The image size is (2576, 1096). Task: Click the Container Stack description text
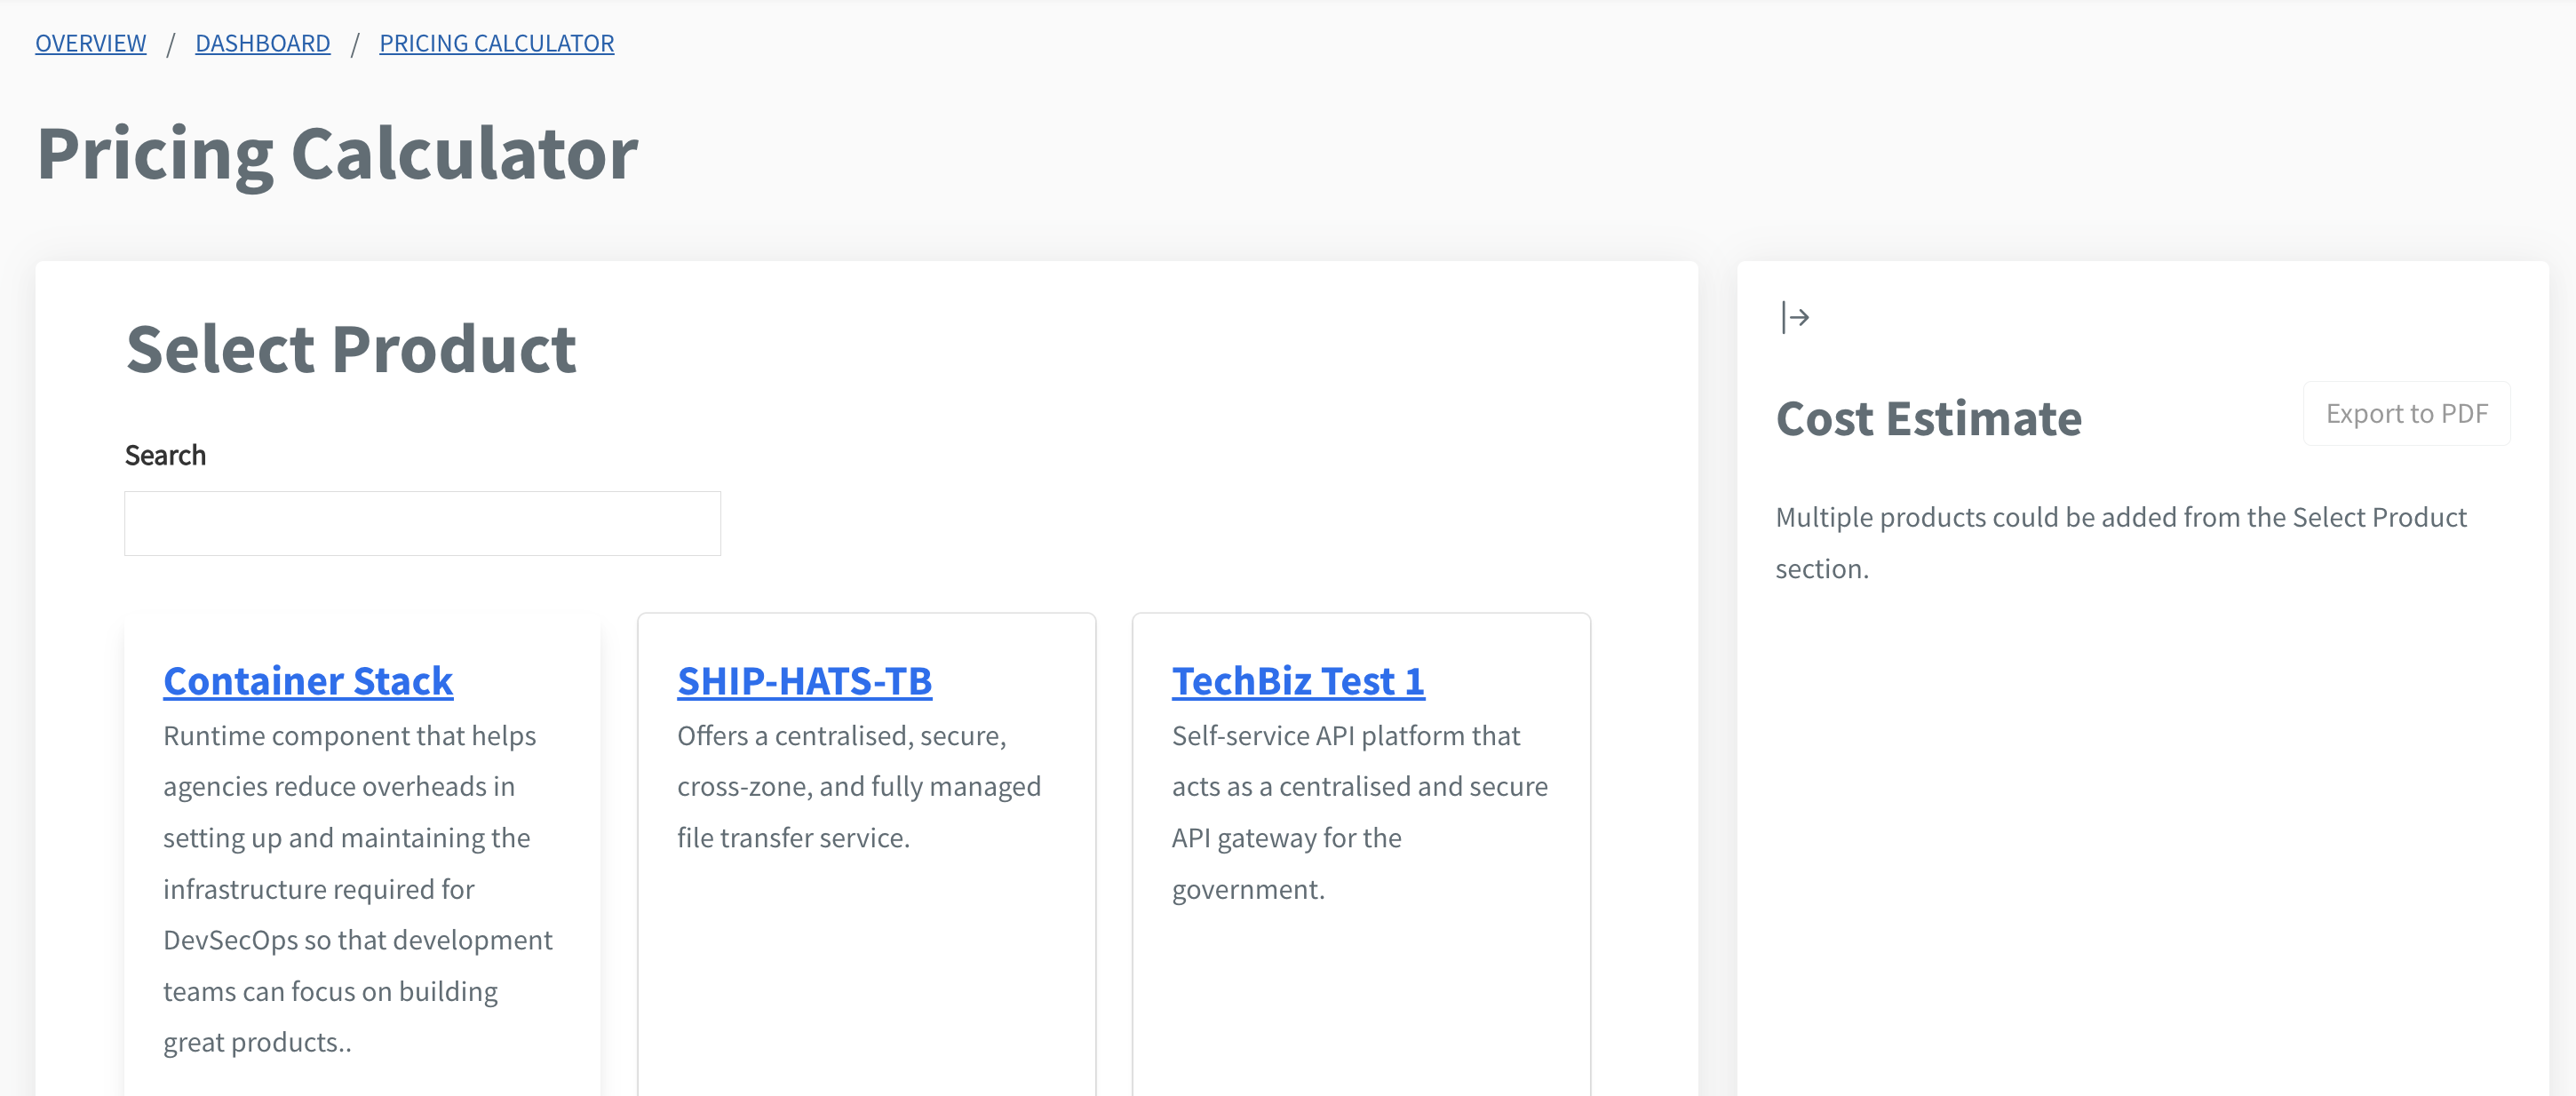coord(358,888)
